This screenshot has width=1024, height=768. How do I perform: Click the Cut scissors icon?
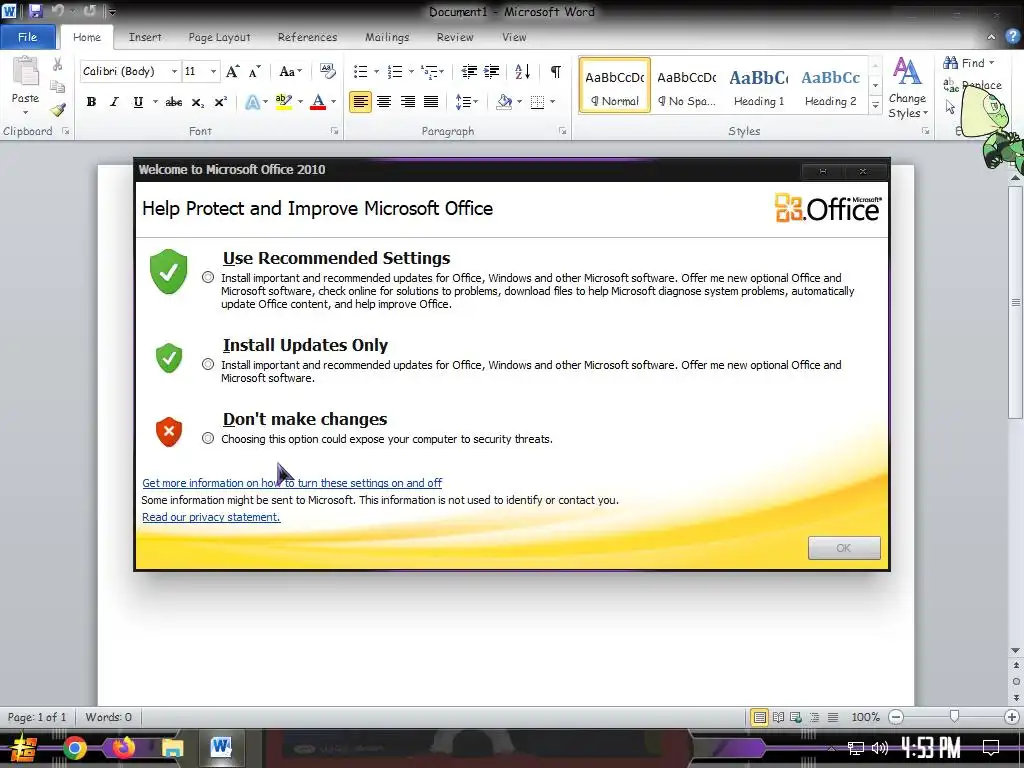pyautogui.click(x=57, y=64)
